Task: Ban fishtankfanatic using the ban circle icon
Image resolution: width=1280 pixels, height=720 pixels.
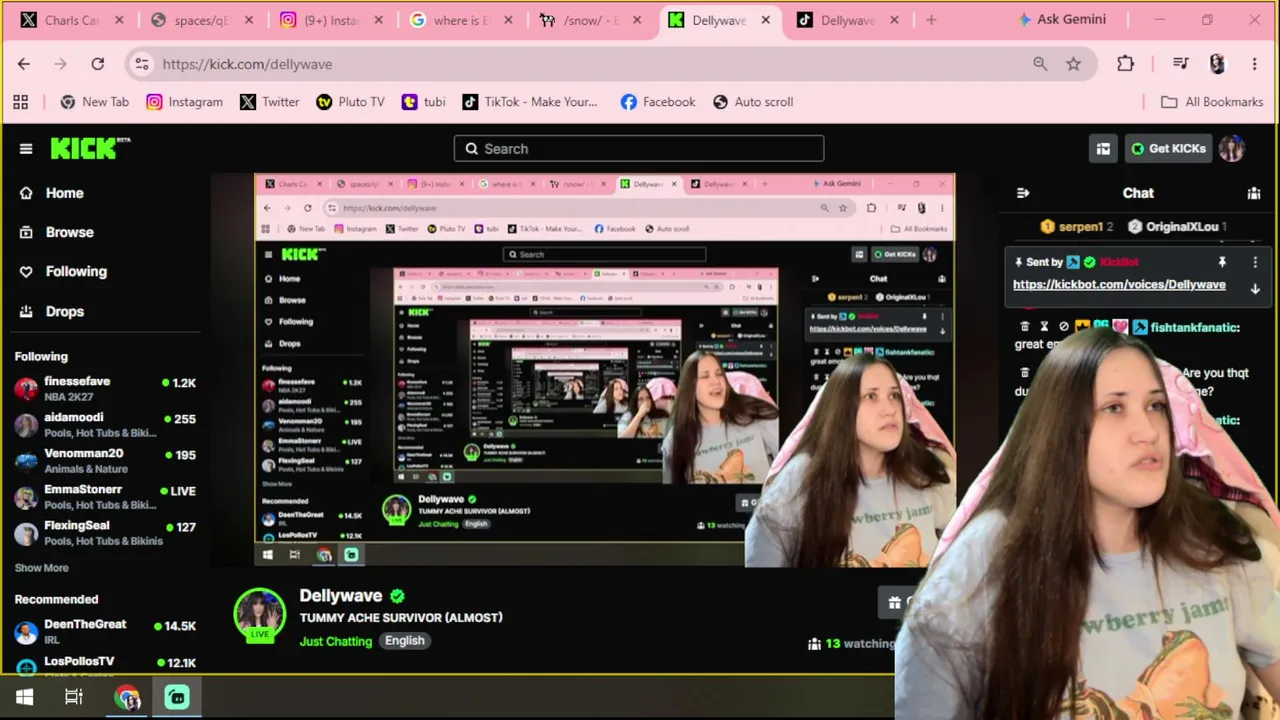Action: pyautogui.click(x=1064, y=327)
